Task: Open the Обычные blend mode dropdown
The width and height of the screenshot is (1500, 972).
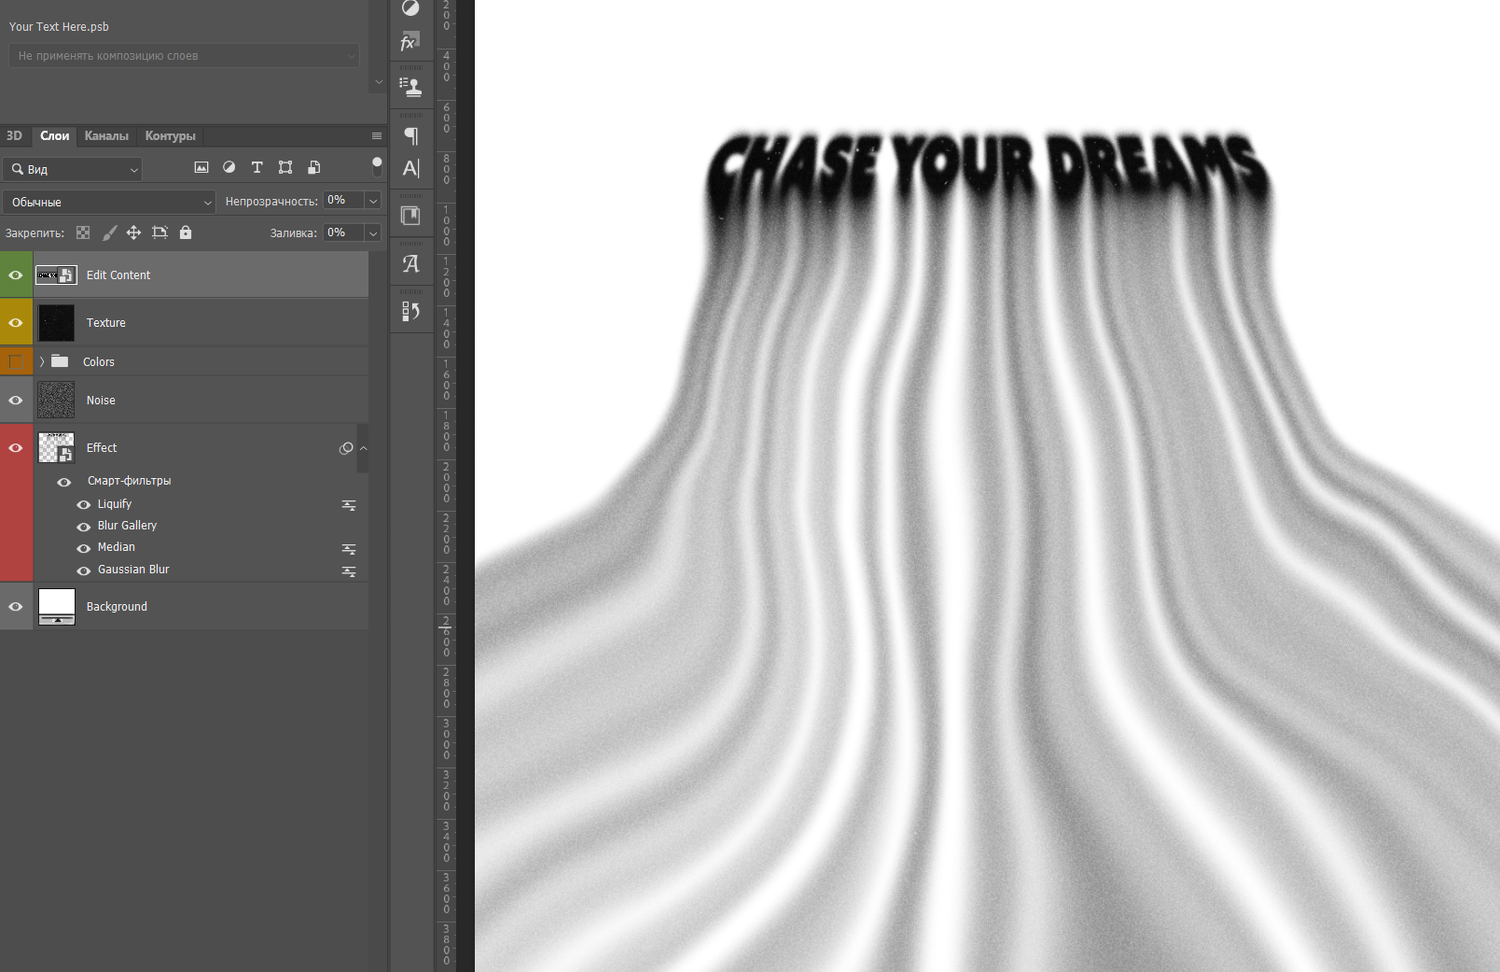Action: point(109,202)
